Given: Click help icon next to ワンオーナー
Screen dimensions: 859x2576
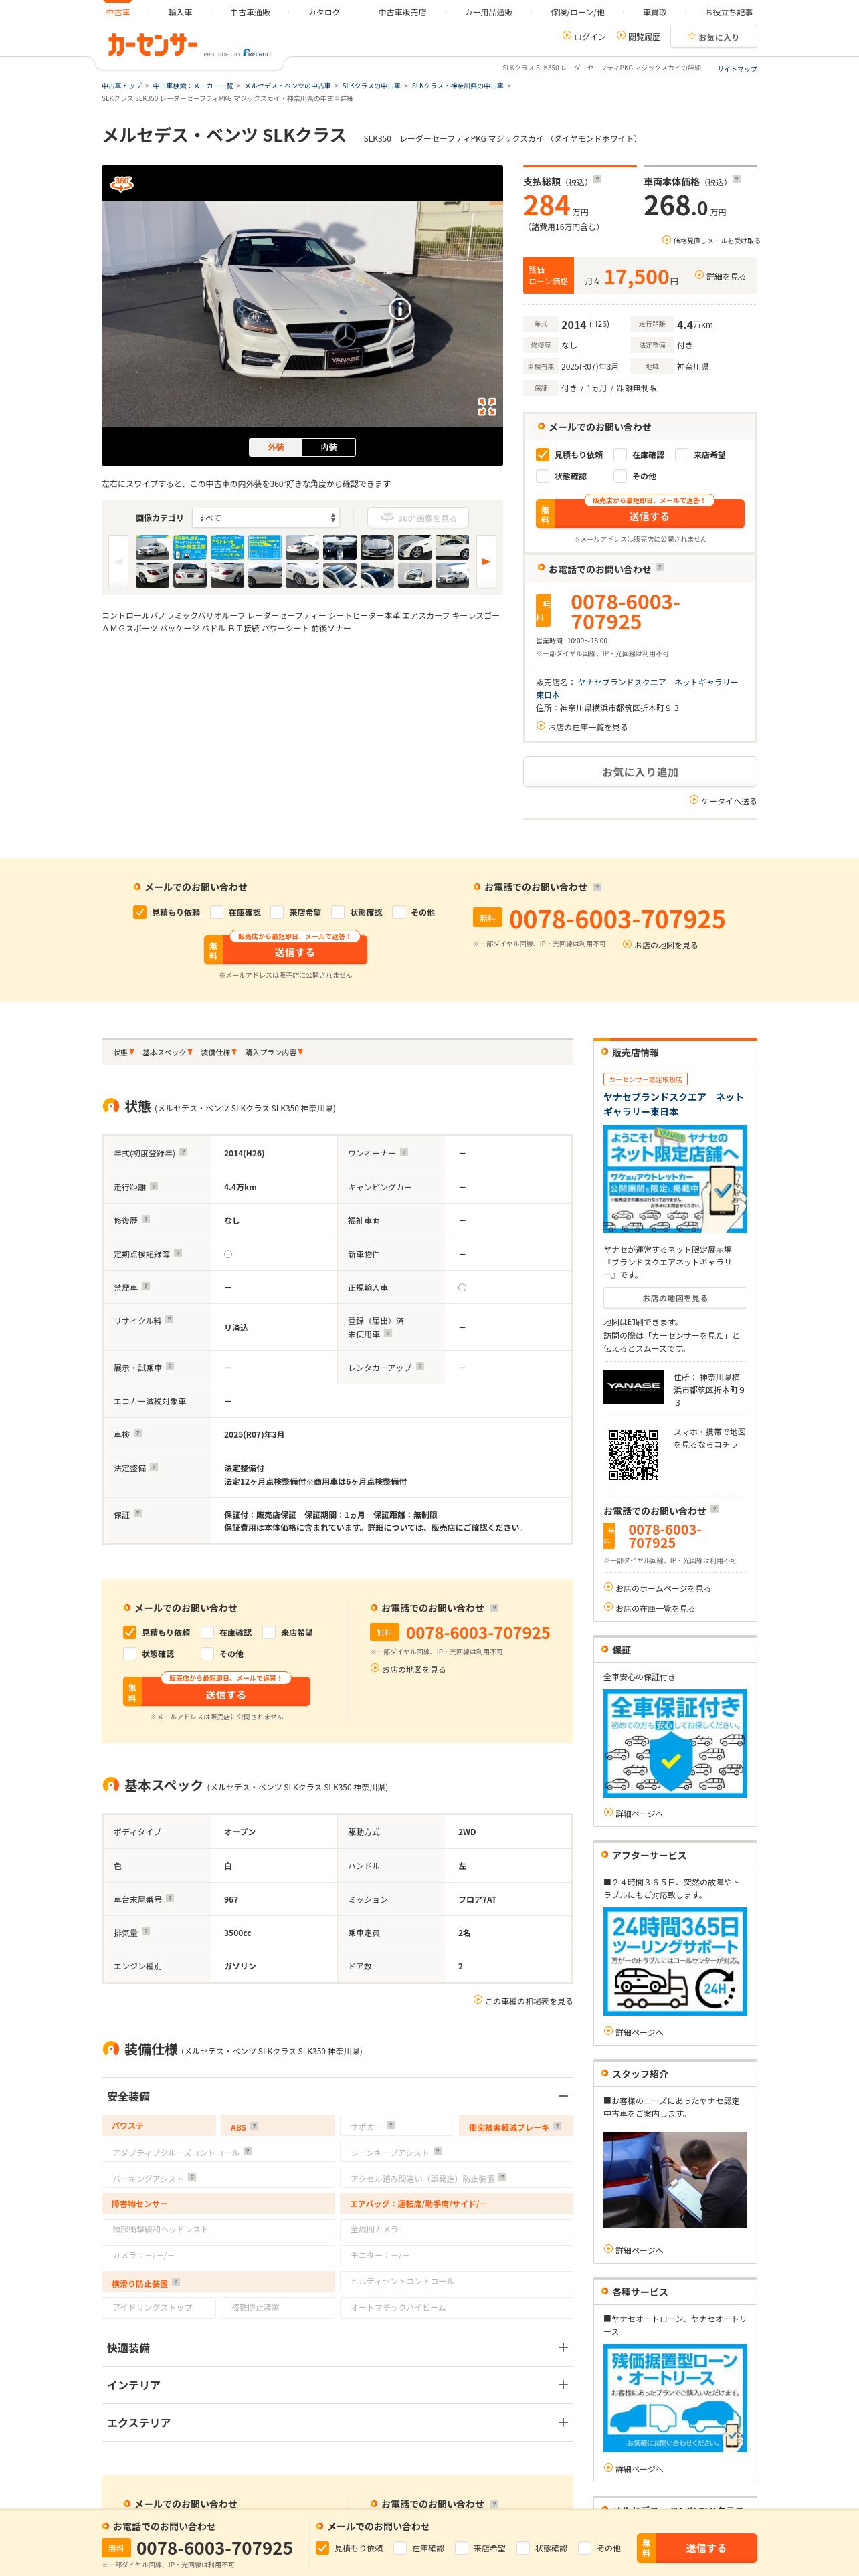Looking at the screenshot, I should click(x=404, y=1152).
